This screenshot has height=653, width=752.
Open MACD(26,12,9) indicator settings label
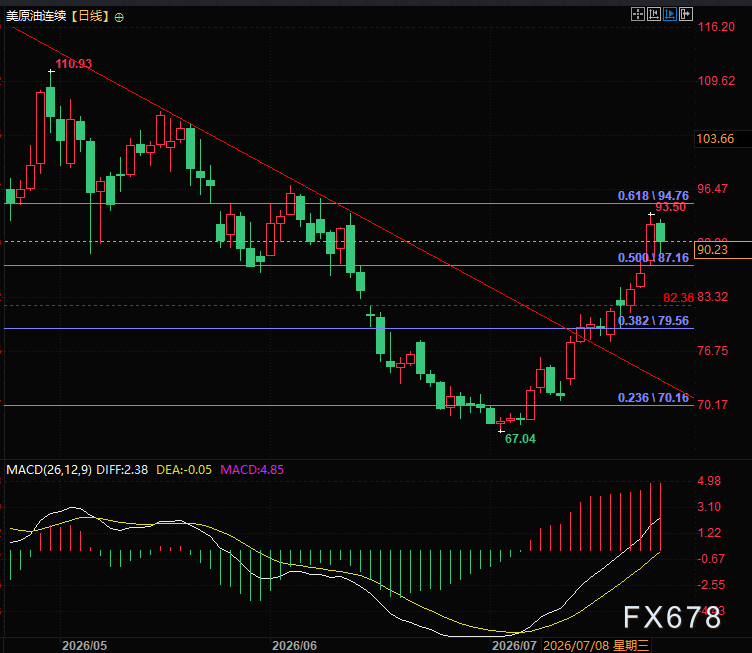pyautogui.click(x=48, y=469)
